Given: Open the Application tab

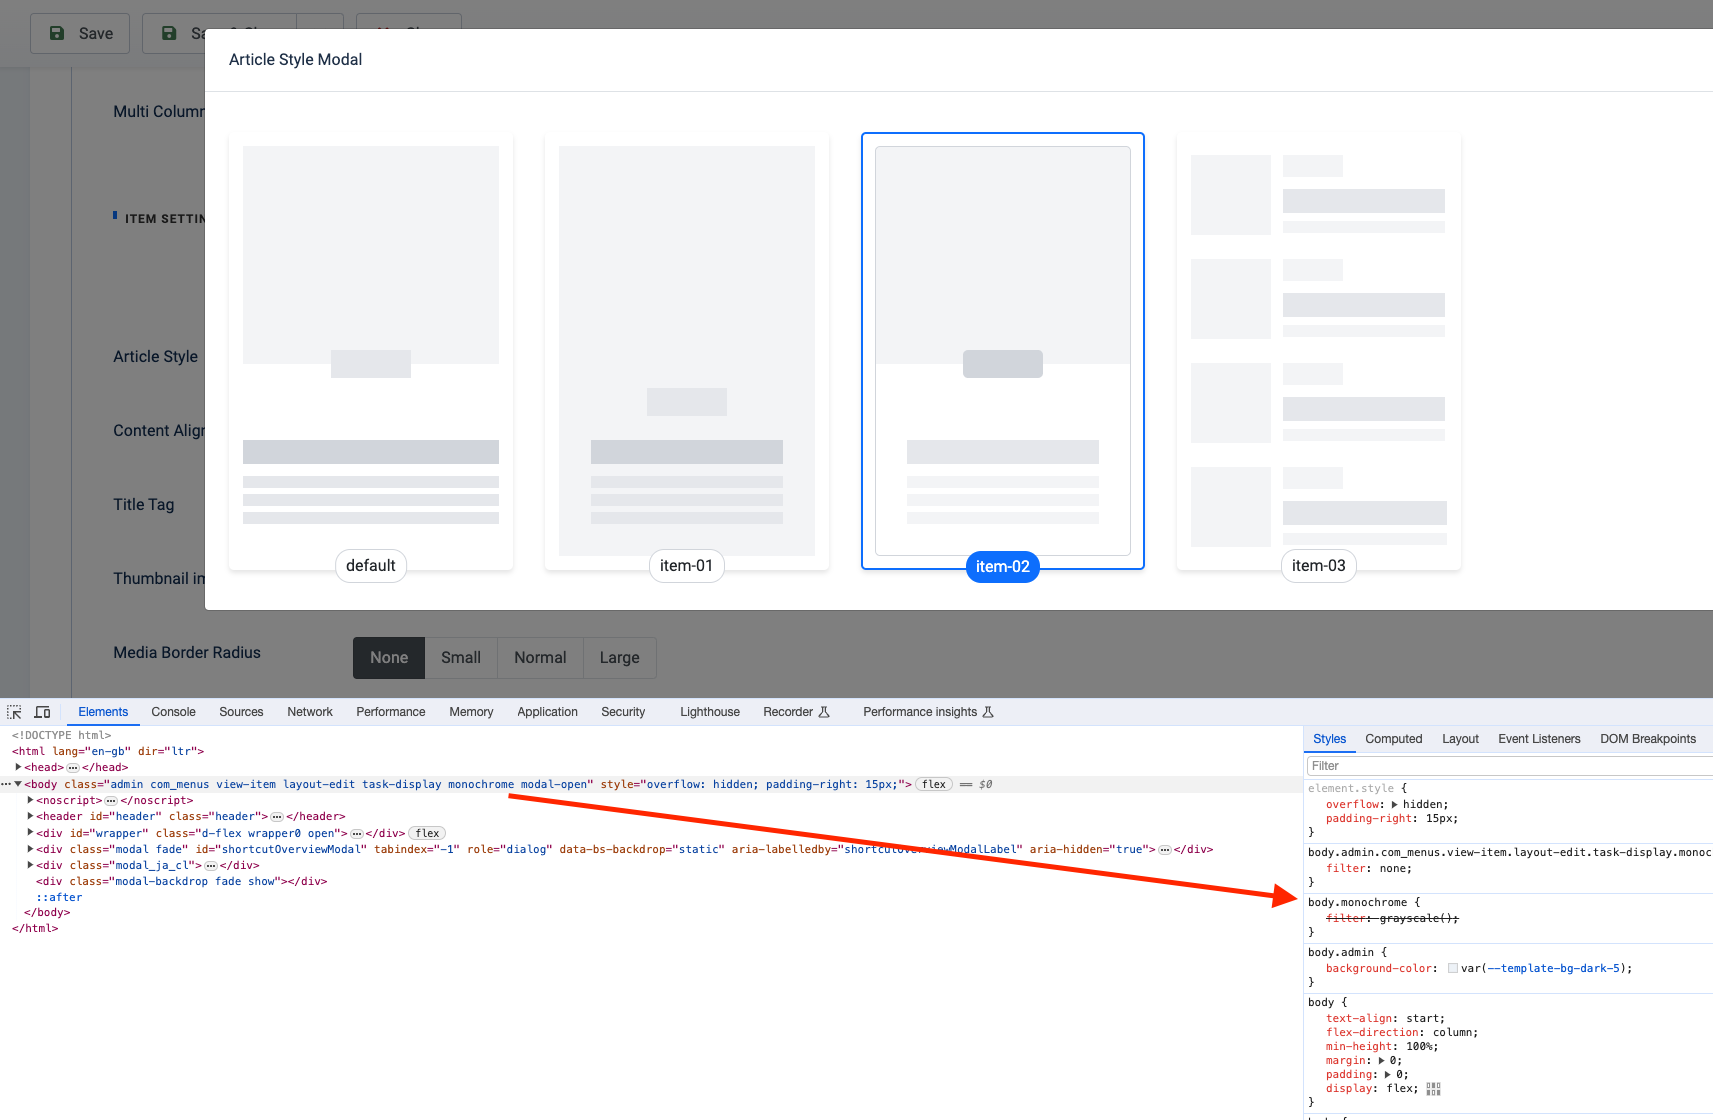Looking at the screenshot, I should tap(547, 712).
